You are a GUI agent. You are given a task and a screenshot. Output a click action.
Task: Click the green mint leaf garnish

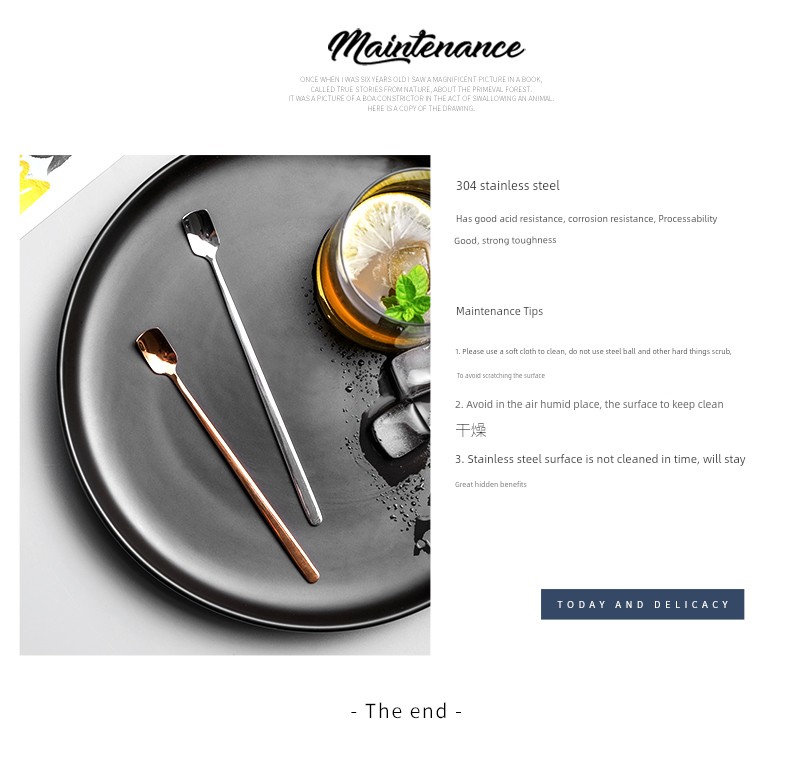pos(407,295)
